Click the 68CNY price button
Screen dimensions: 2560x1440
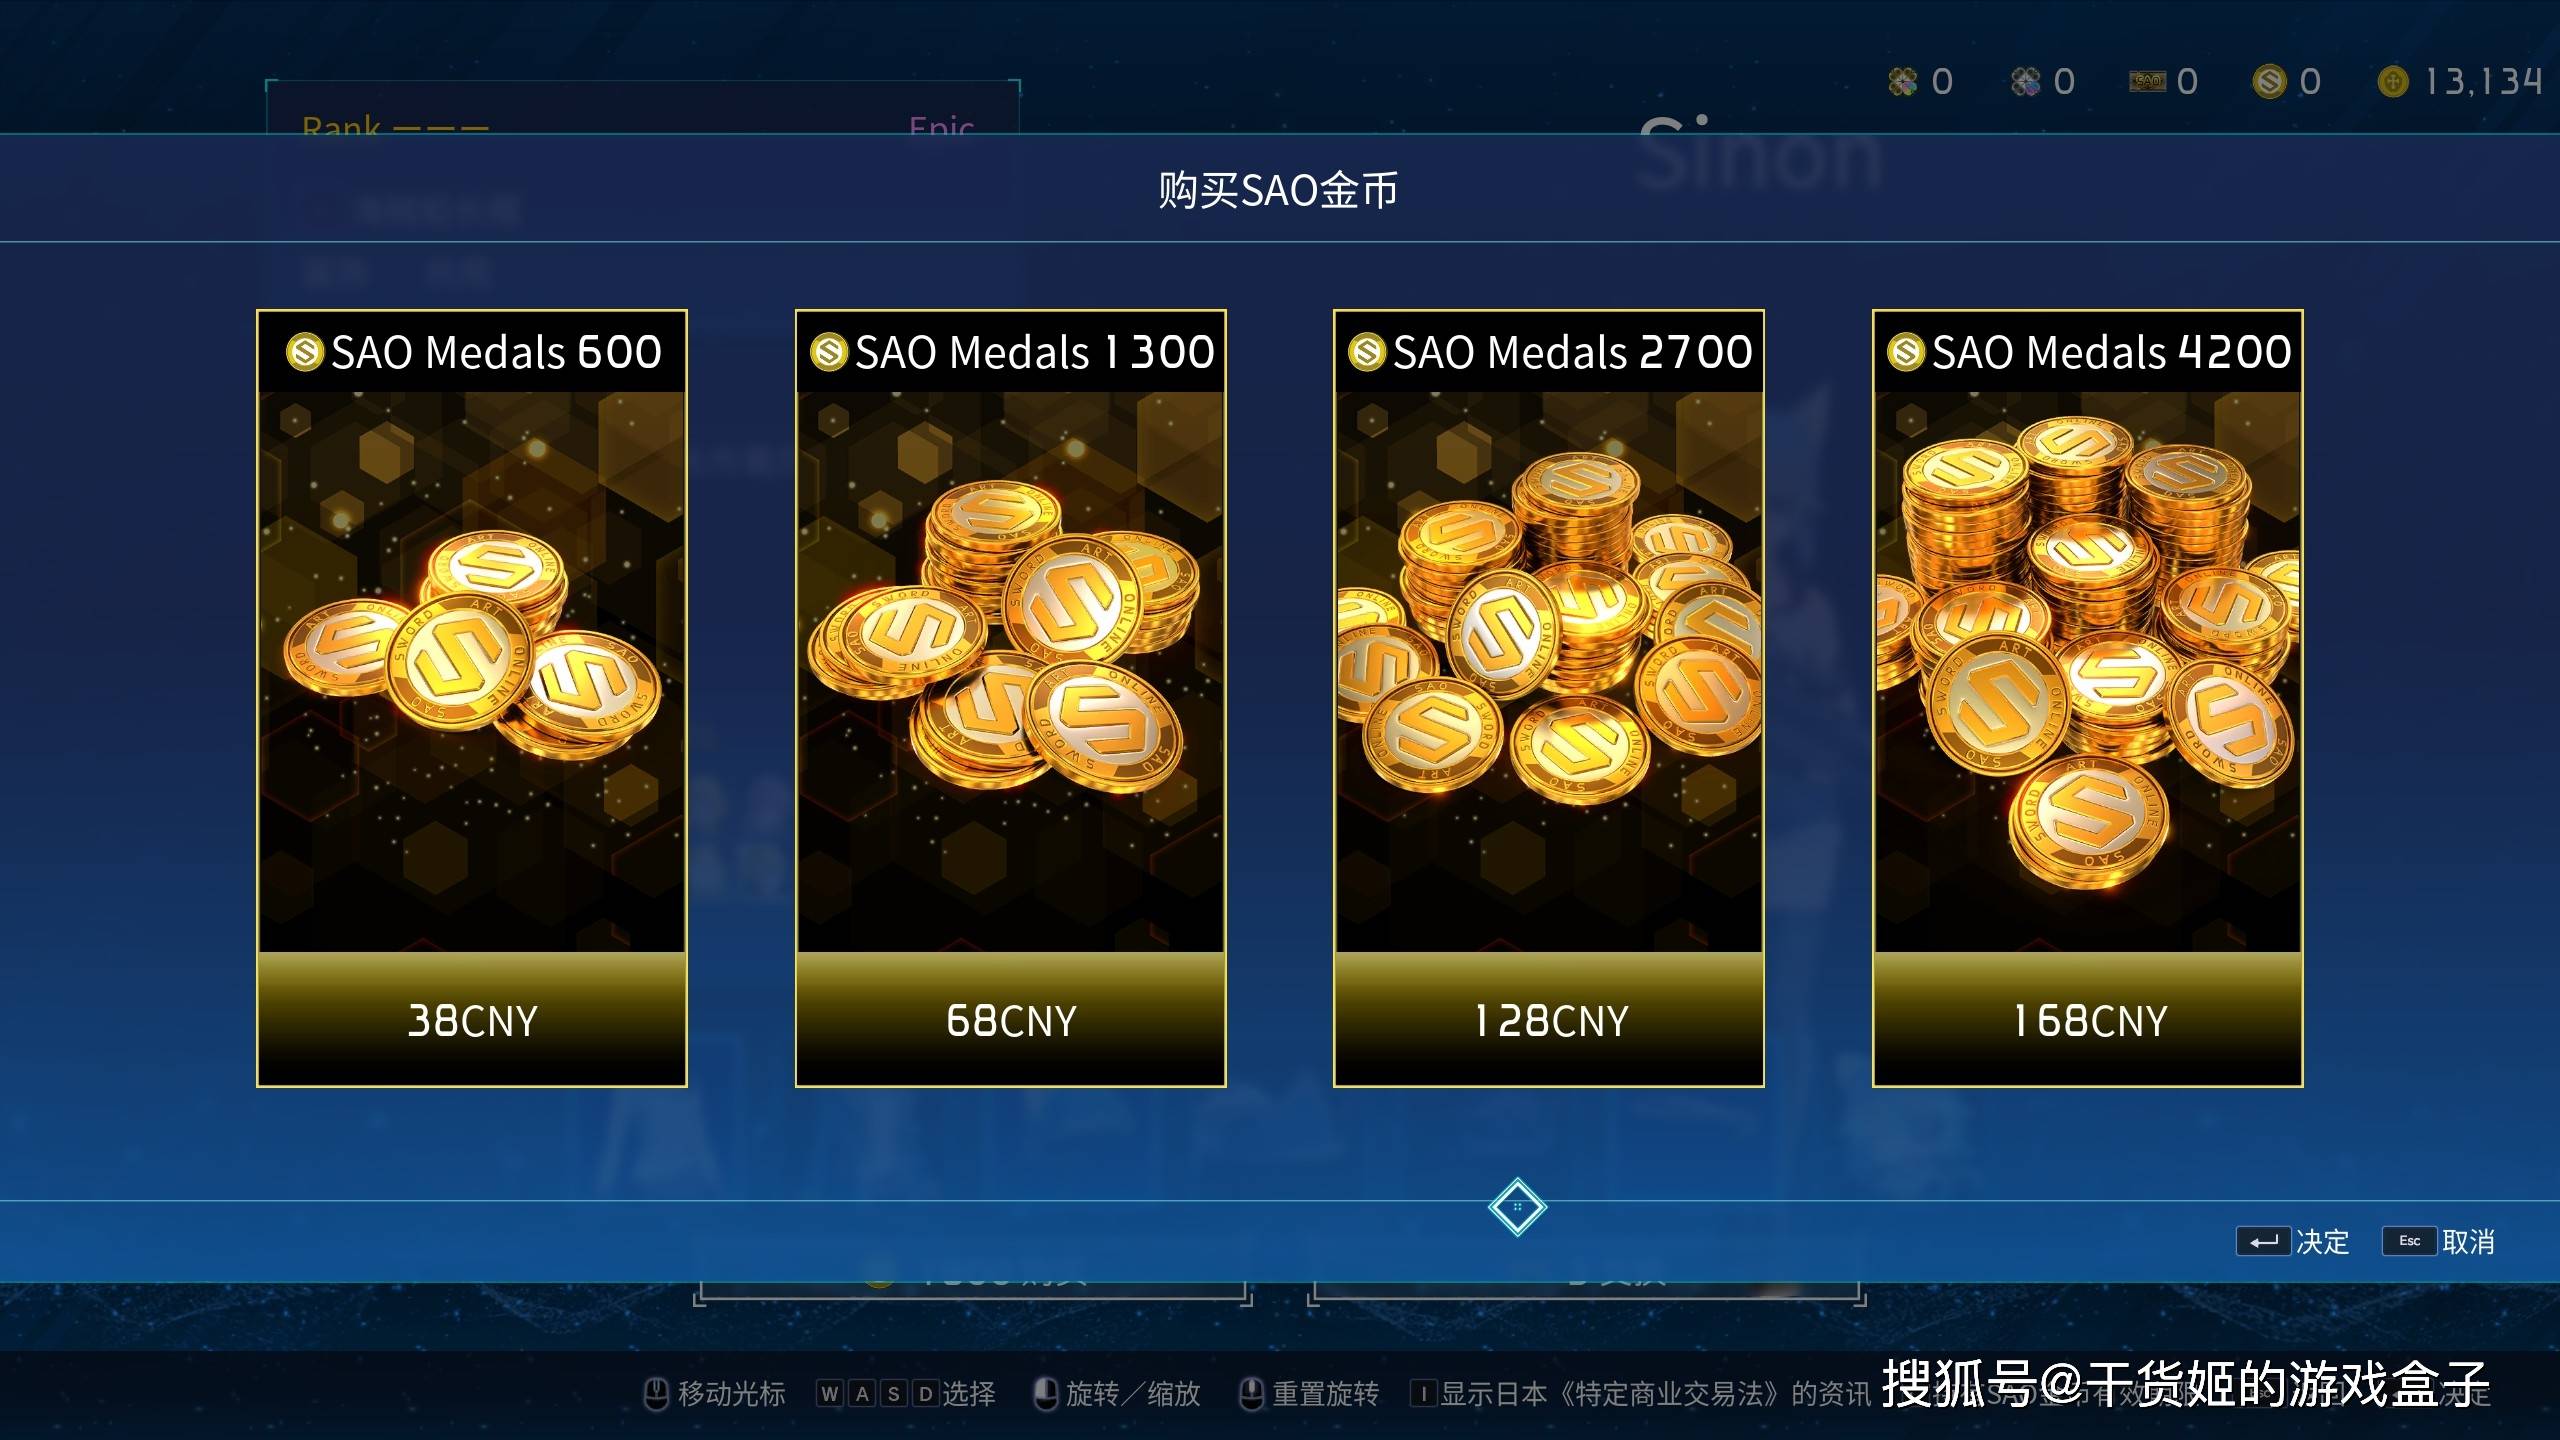(1010, 1019)
